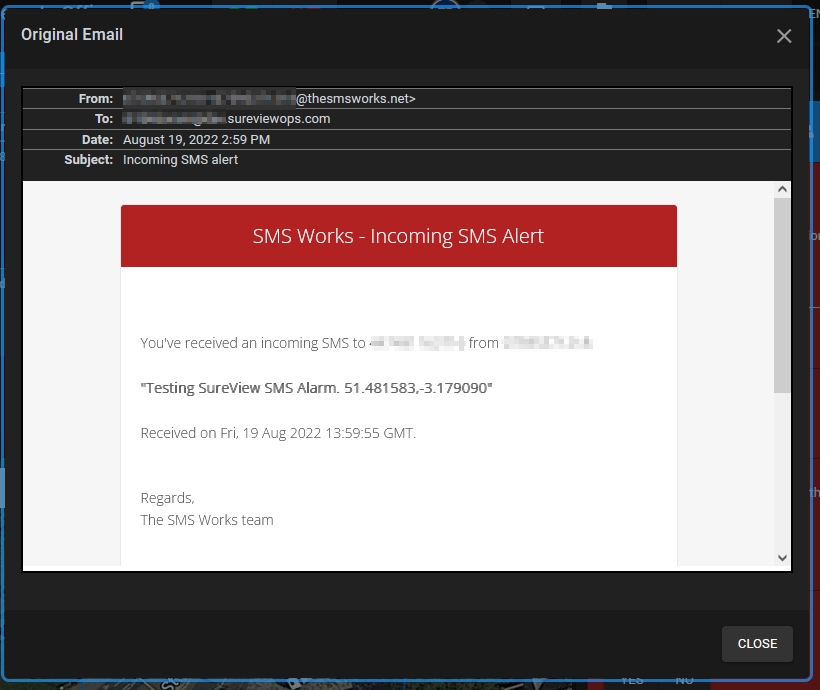
Task: Click the sender address ending '@thesmsworks.net'
Action: (269, 98)
